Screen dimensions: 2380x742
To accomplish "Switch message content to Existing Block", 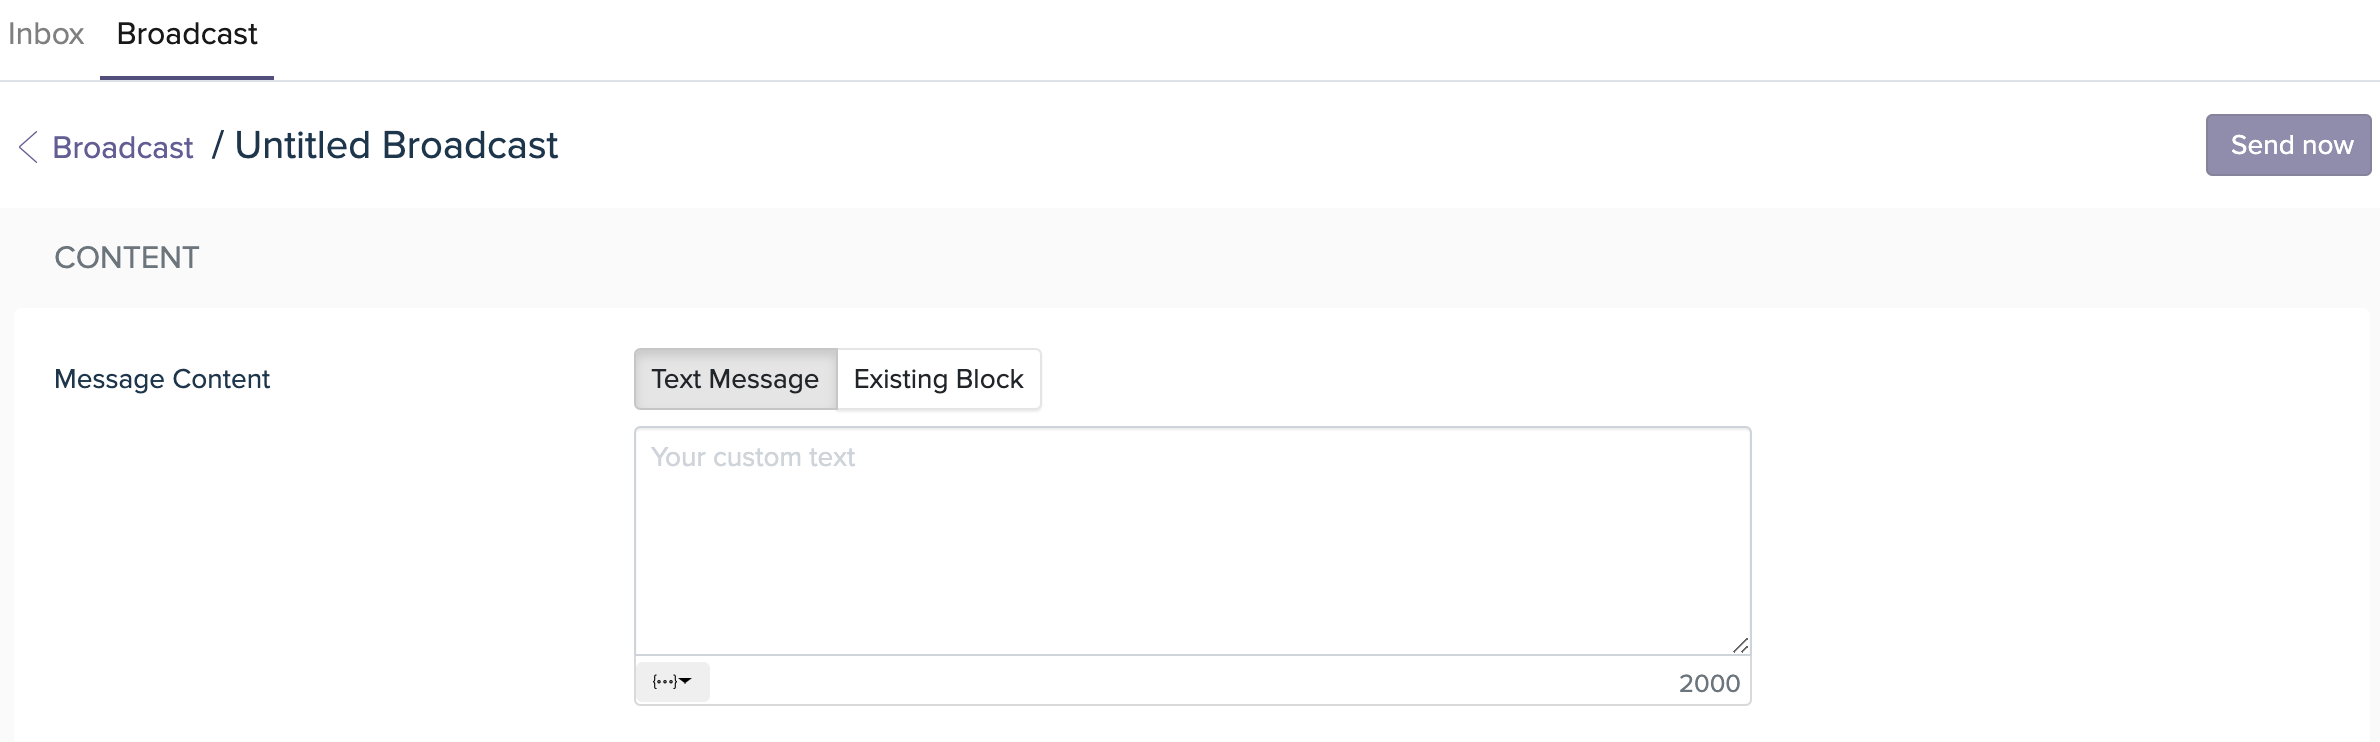I will tap(938, 379).
